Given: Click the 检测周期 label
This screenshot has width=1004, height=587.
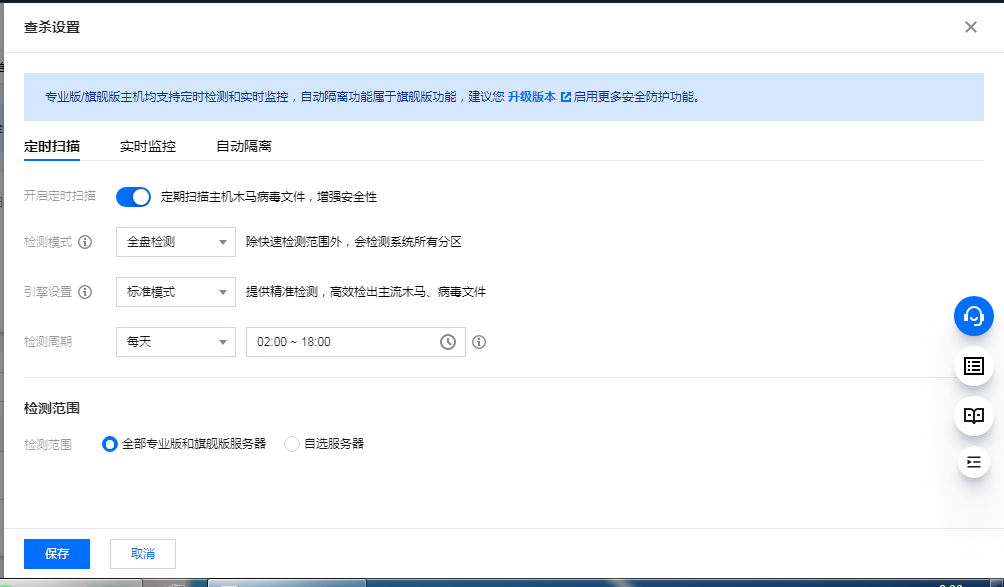Looking at the screenshot, I should tap(48, 342).
